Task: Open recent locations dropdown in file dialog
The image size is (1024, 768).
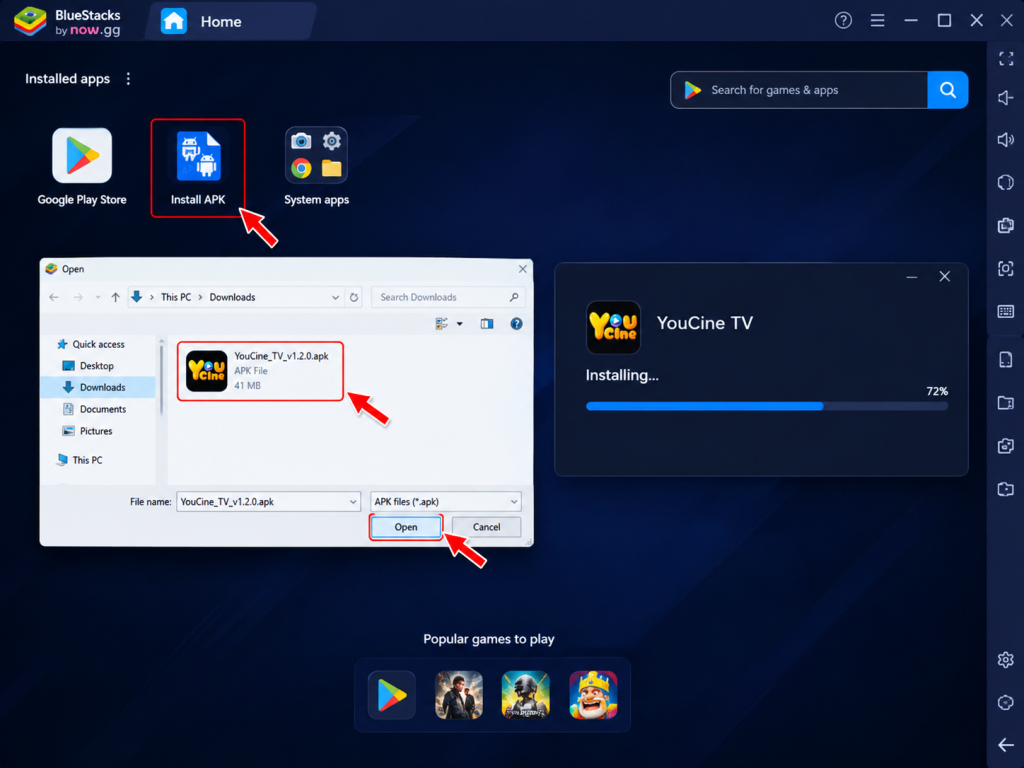Action: coord(98,297)
